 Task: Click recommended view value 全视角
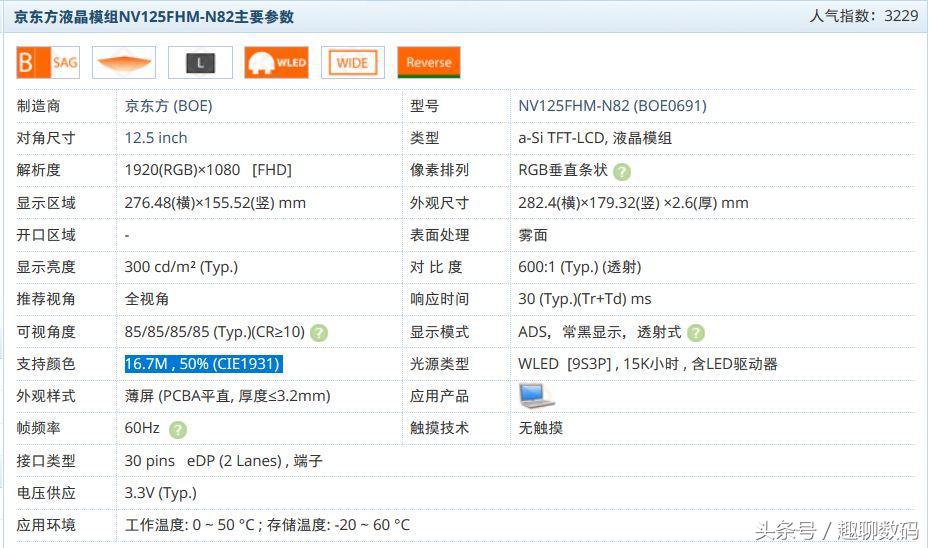[x=147, y=299]
